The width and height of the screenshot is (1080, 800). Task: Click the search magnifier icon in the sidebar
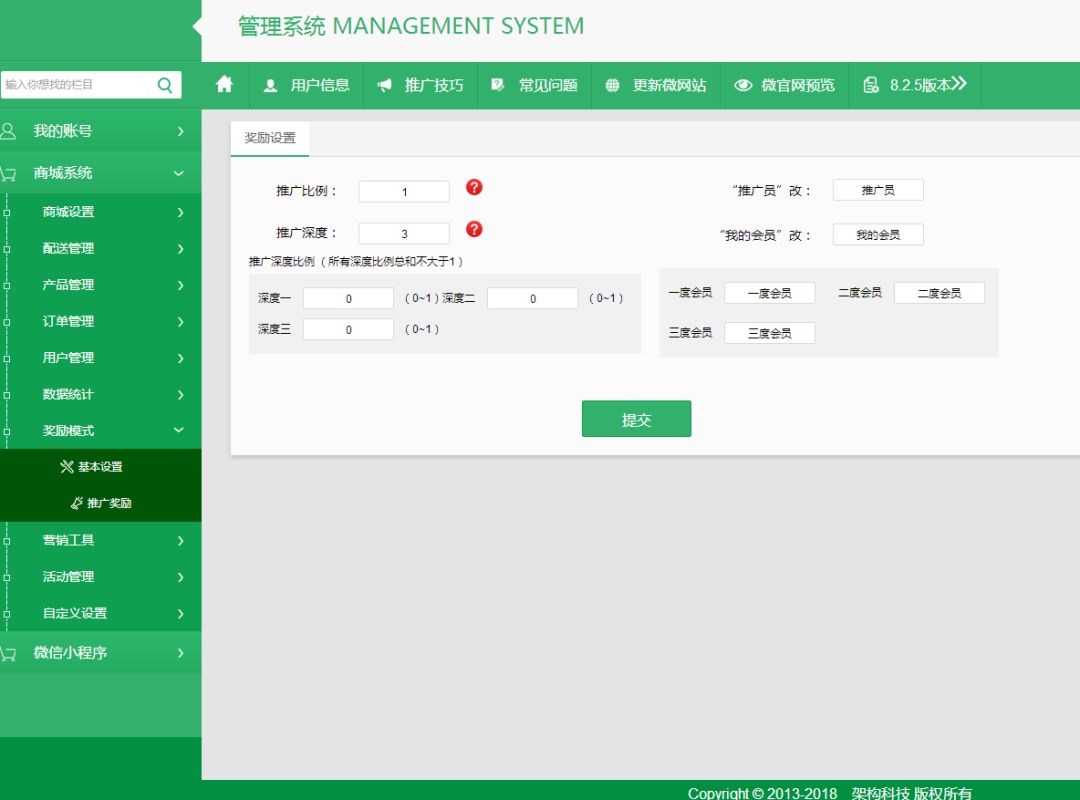pos(165,85)
